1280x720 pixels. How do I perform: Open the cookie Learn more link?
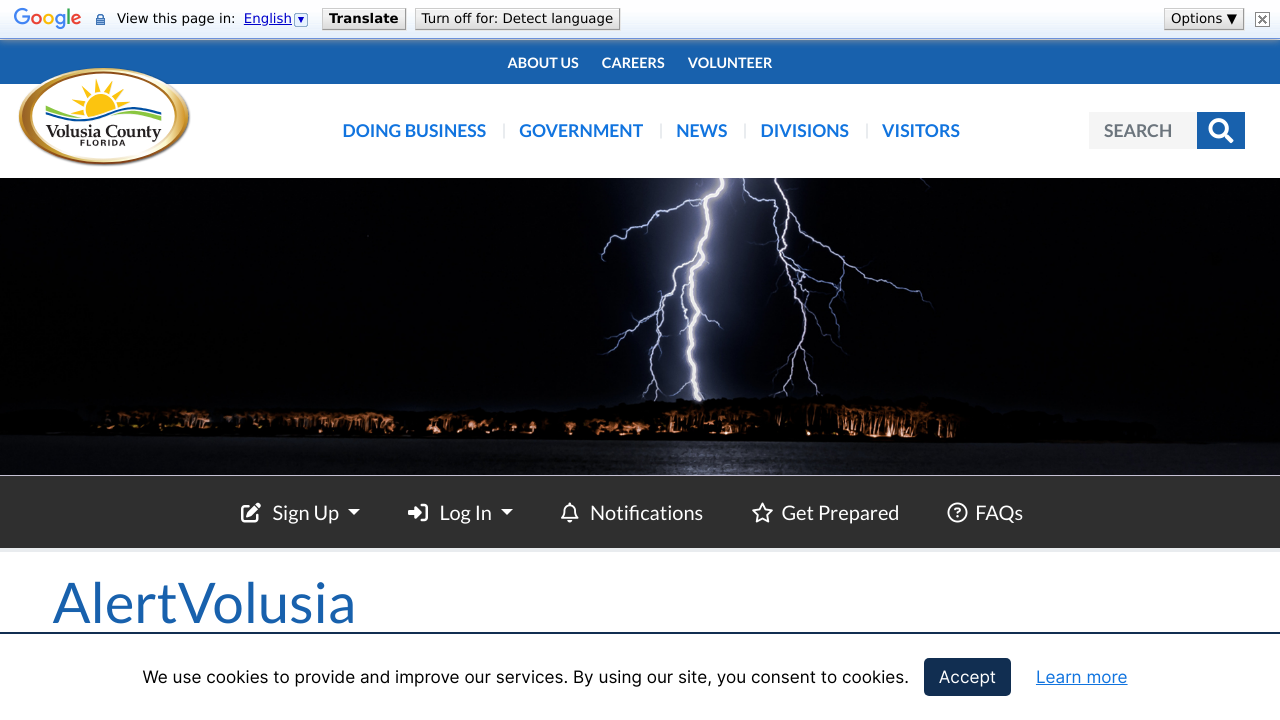coord(1081,677)
